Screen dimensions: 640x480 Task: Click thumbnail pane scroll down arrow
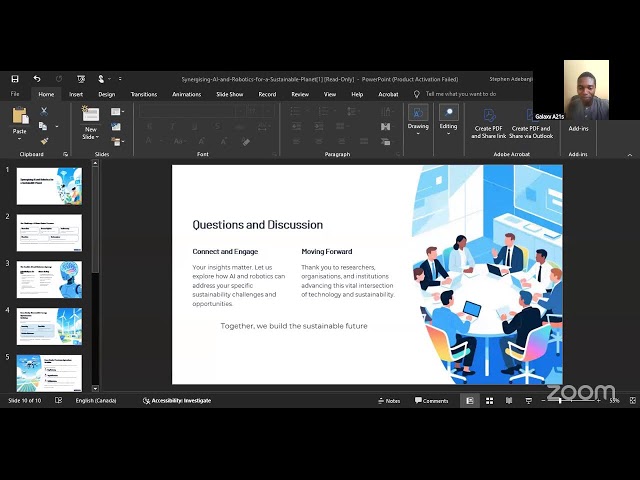point(95,389)
